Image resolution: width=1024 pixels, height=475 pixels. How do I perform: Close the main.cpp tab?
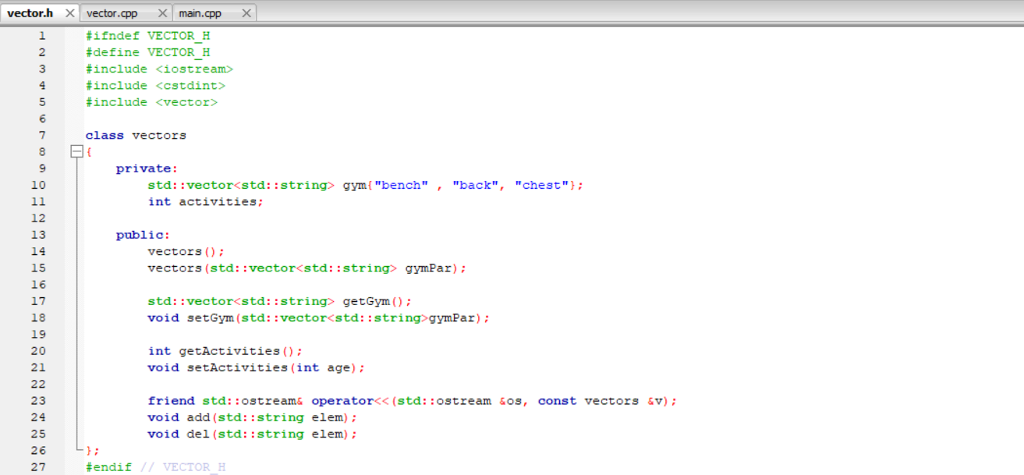coord(246,13)
